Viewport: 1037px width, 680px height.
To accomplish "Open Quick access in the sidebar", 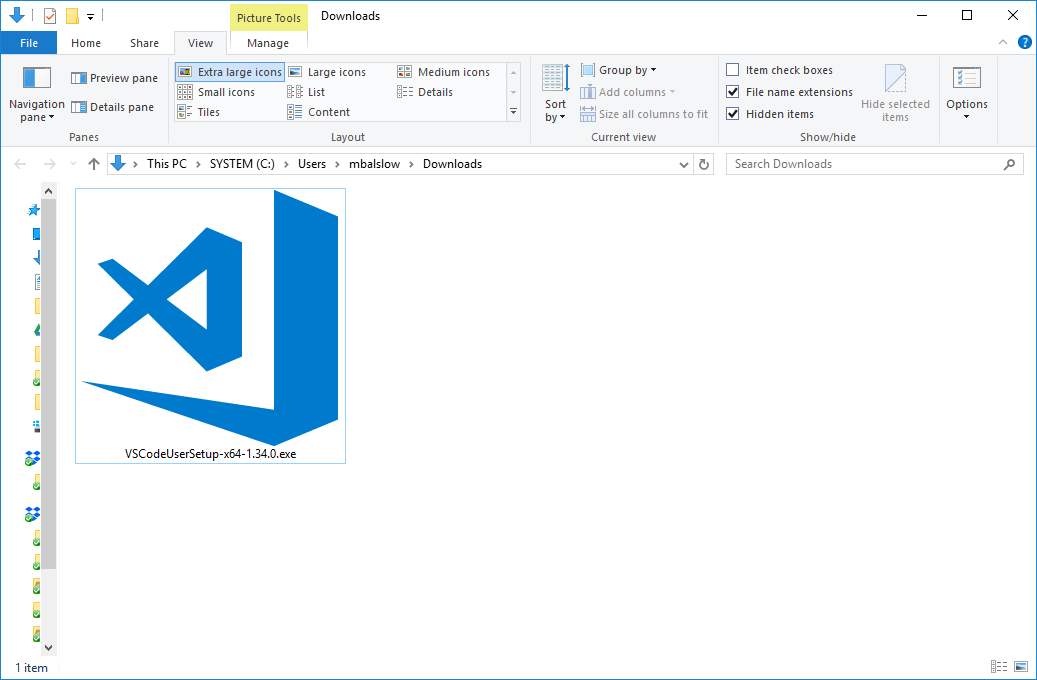I will [34, 210].
